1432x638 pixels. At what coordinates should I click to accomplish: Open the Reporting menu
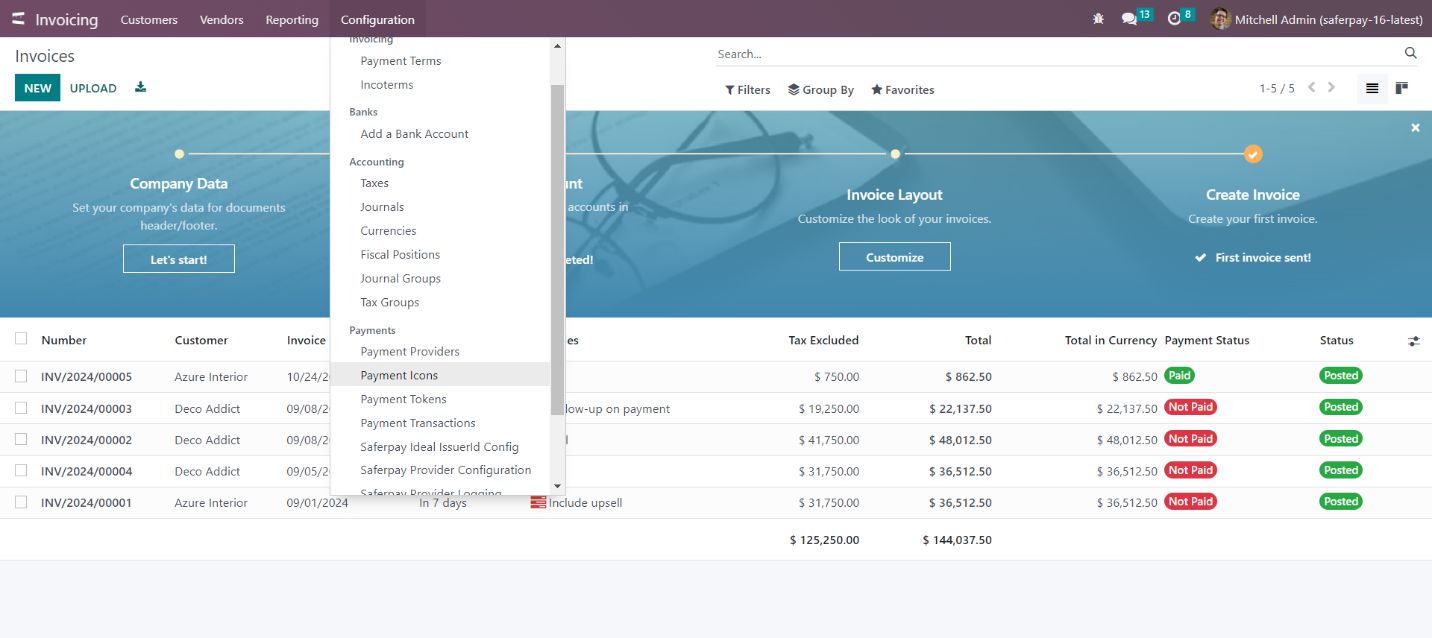(x=292, y=20)
